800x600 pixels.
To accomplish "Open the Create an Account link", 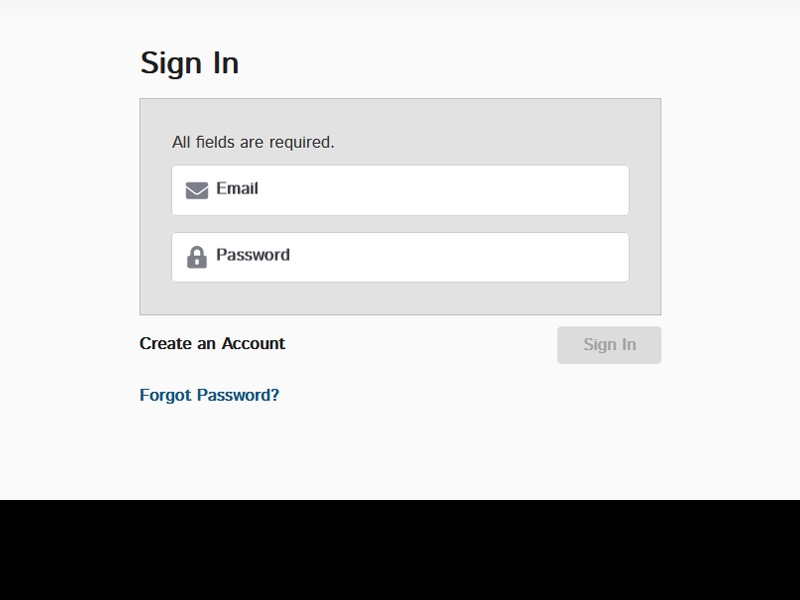I will click(212, 343).
